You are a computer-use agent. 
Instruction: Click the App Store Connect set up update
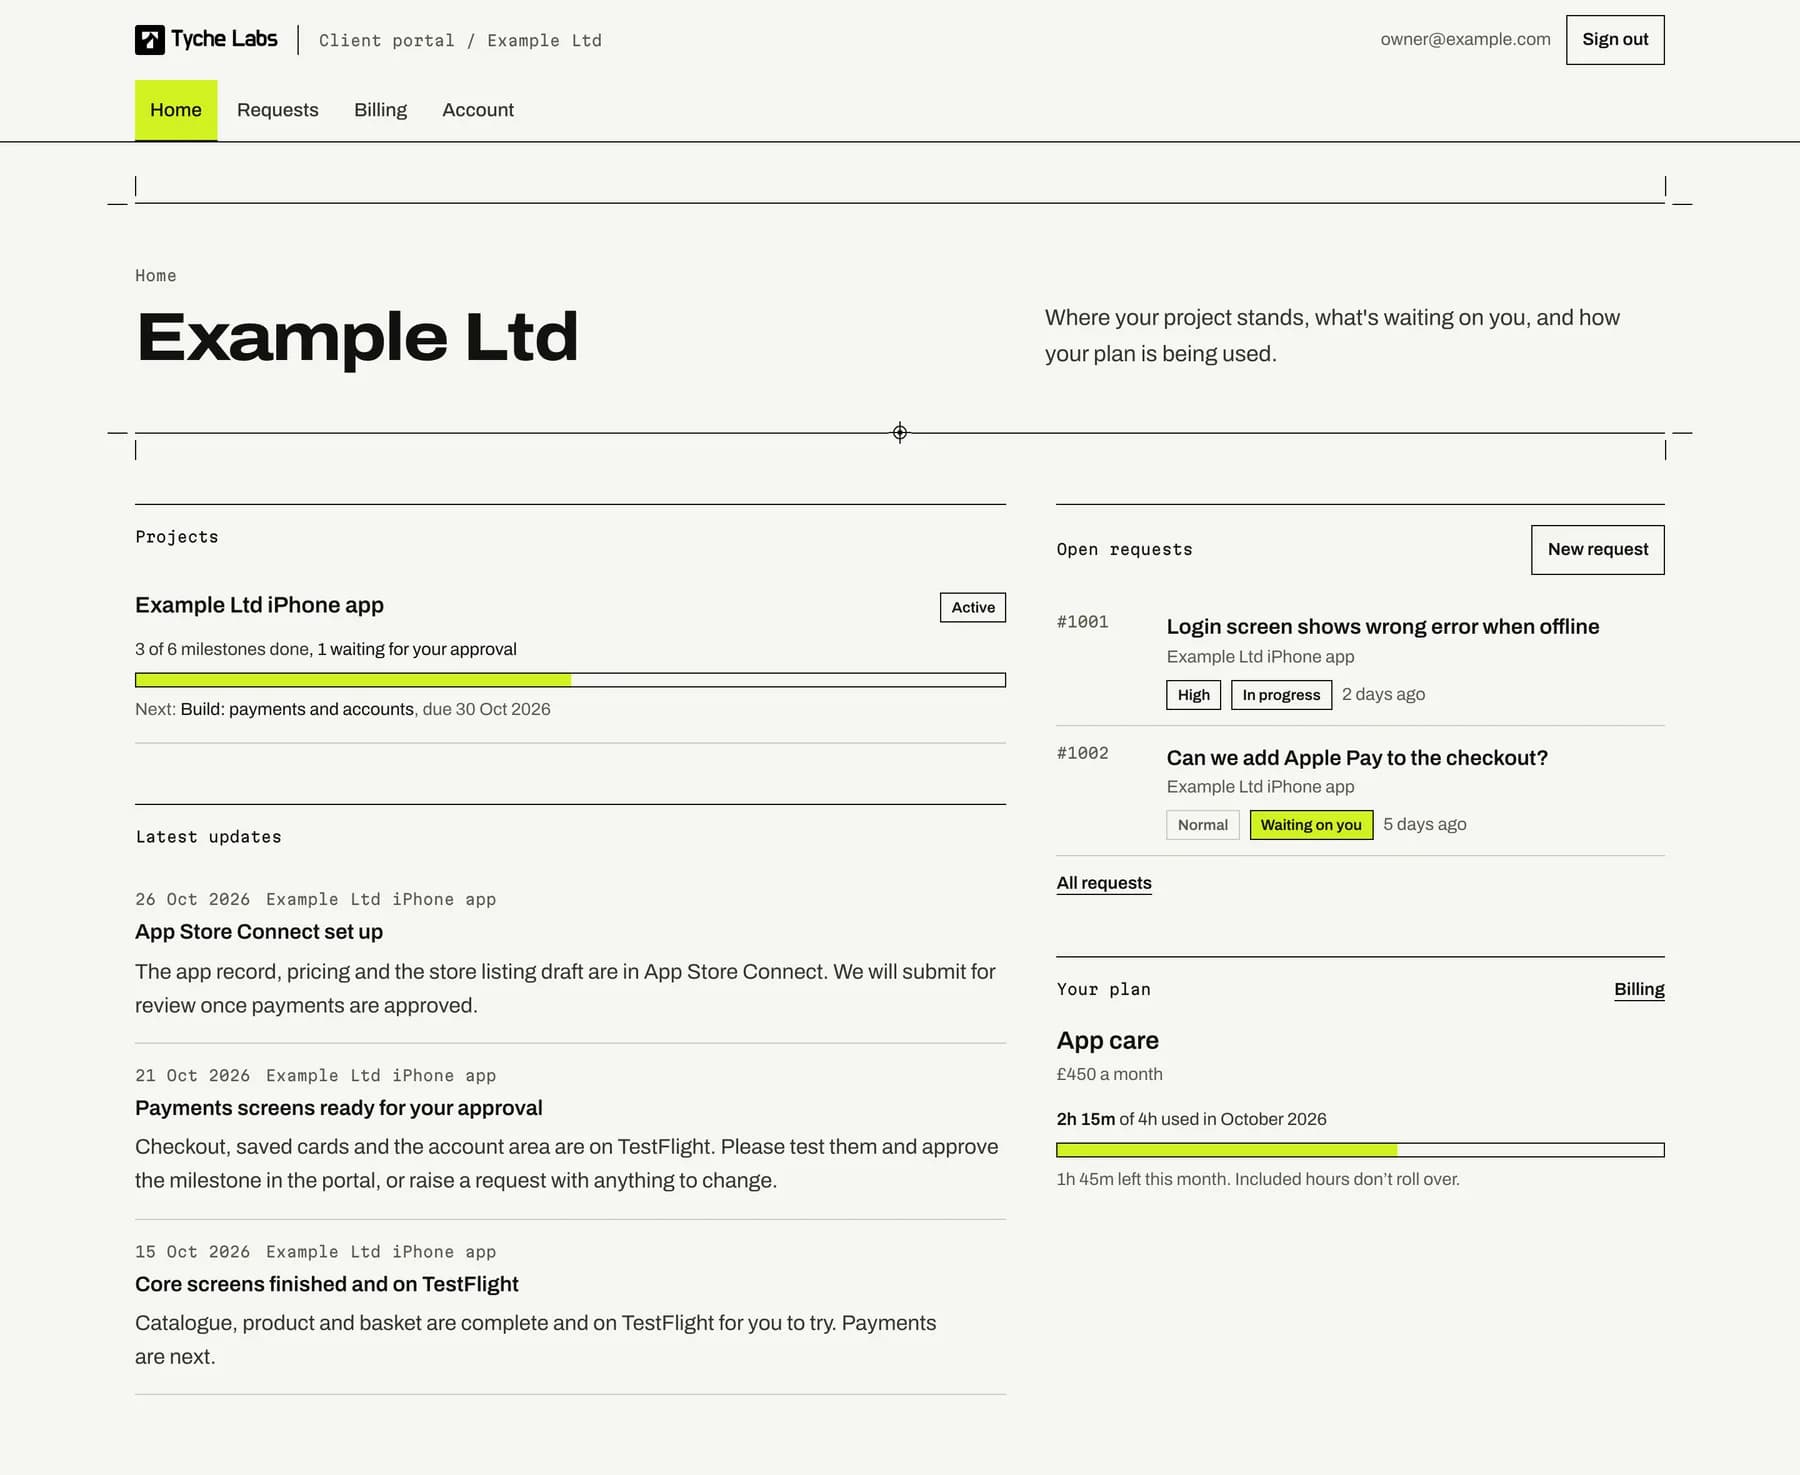click(x=259, y=931)
